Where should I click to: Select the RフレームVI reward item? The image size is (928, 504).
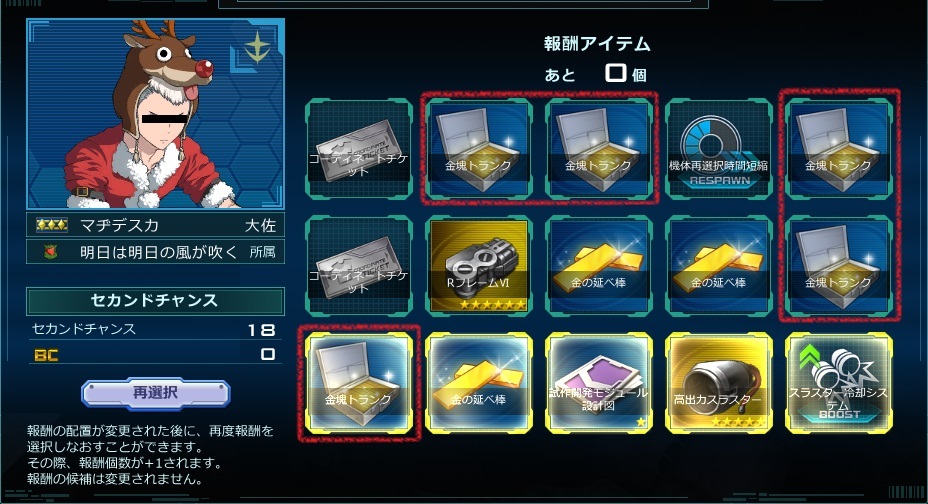pos(478,266)
